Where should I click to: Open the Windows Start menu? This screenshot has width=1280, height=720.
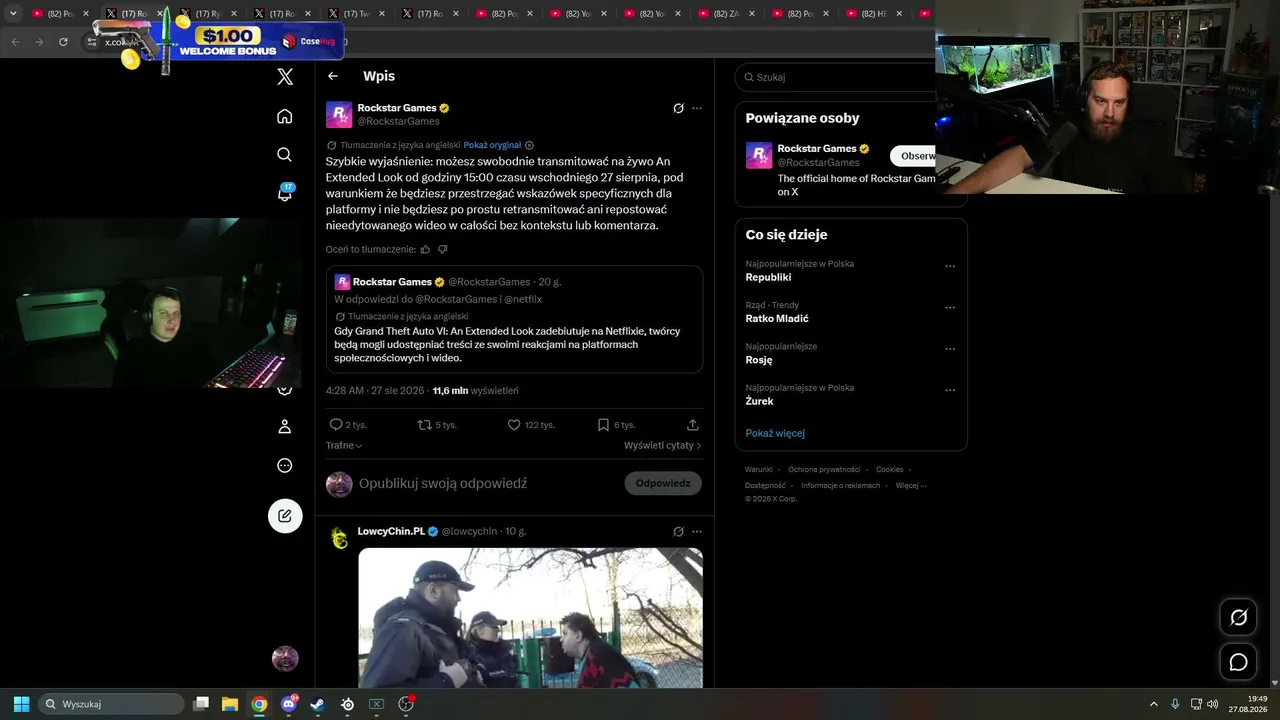click(x=21, y=704)
